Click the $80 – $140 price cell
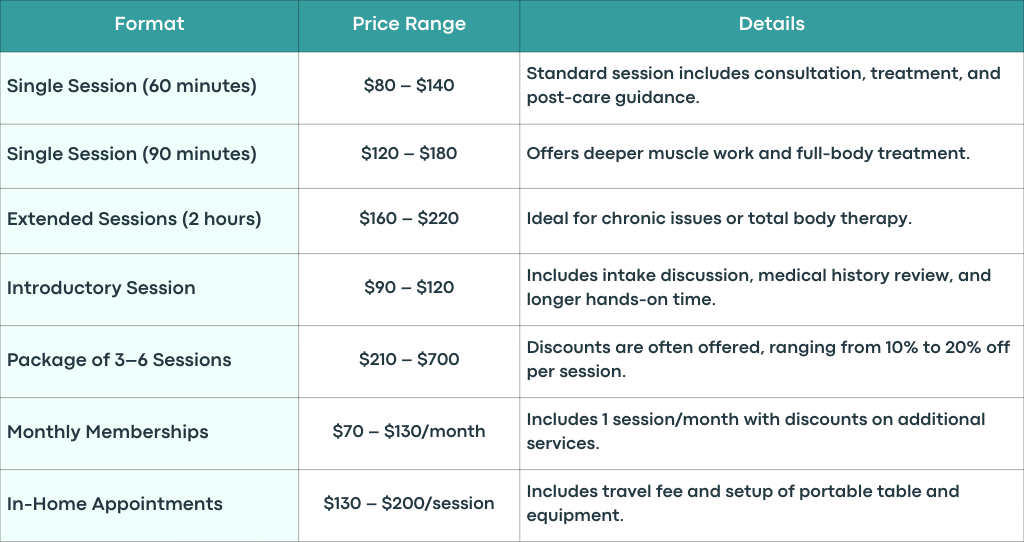 pos(409,88)
